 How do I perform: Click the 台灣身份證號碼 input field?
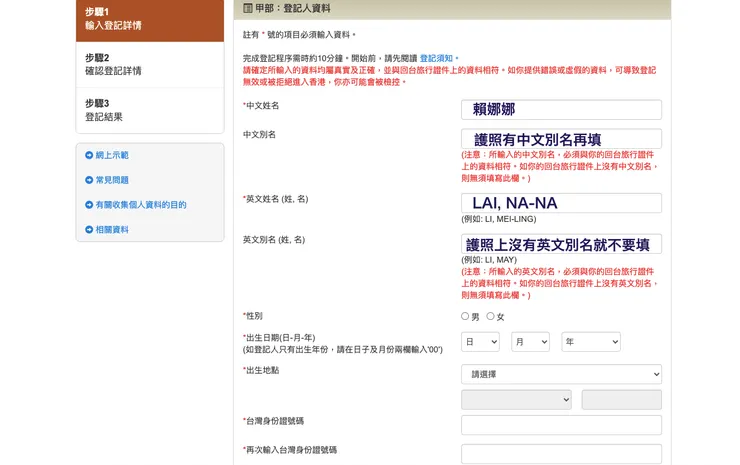(x=561, y=425)
